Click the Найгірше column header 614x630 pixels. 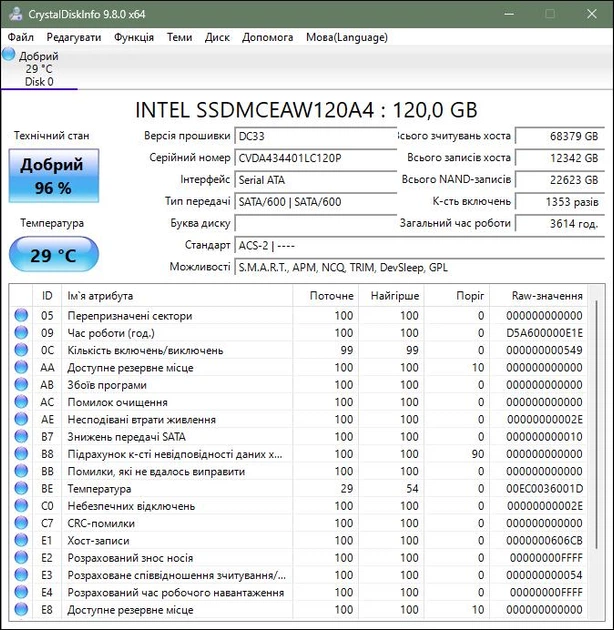[x=391, y=296]
